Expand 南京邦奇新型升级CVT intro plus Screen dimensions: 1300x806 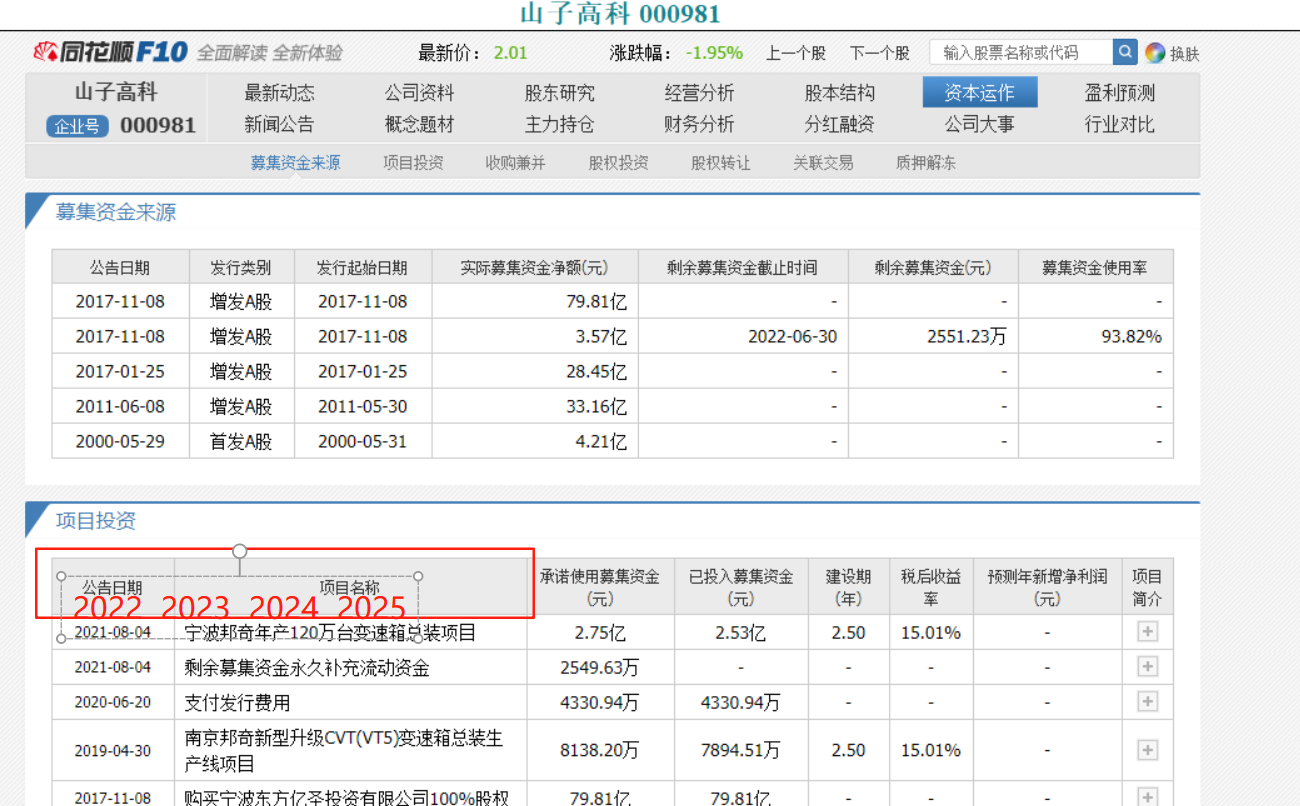click(x=1147, y=750)
